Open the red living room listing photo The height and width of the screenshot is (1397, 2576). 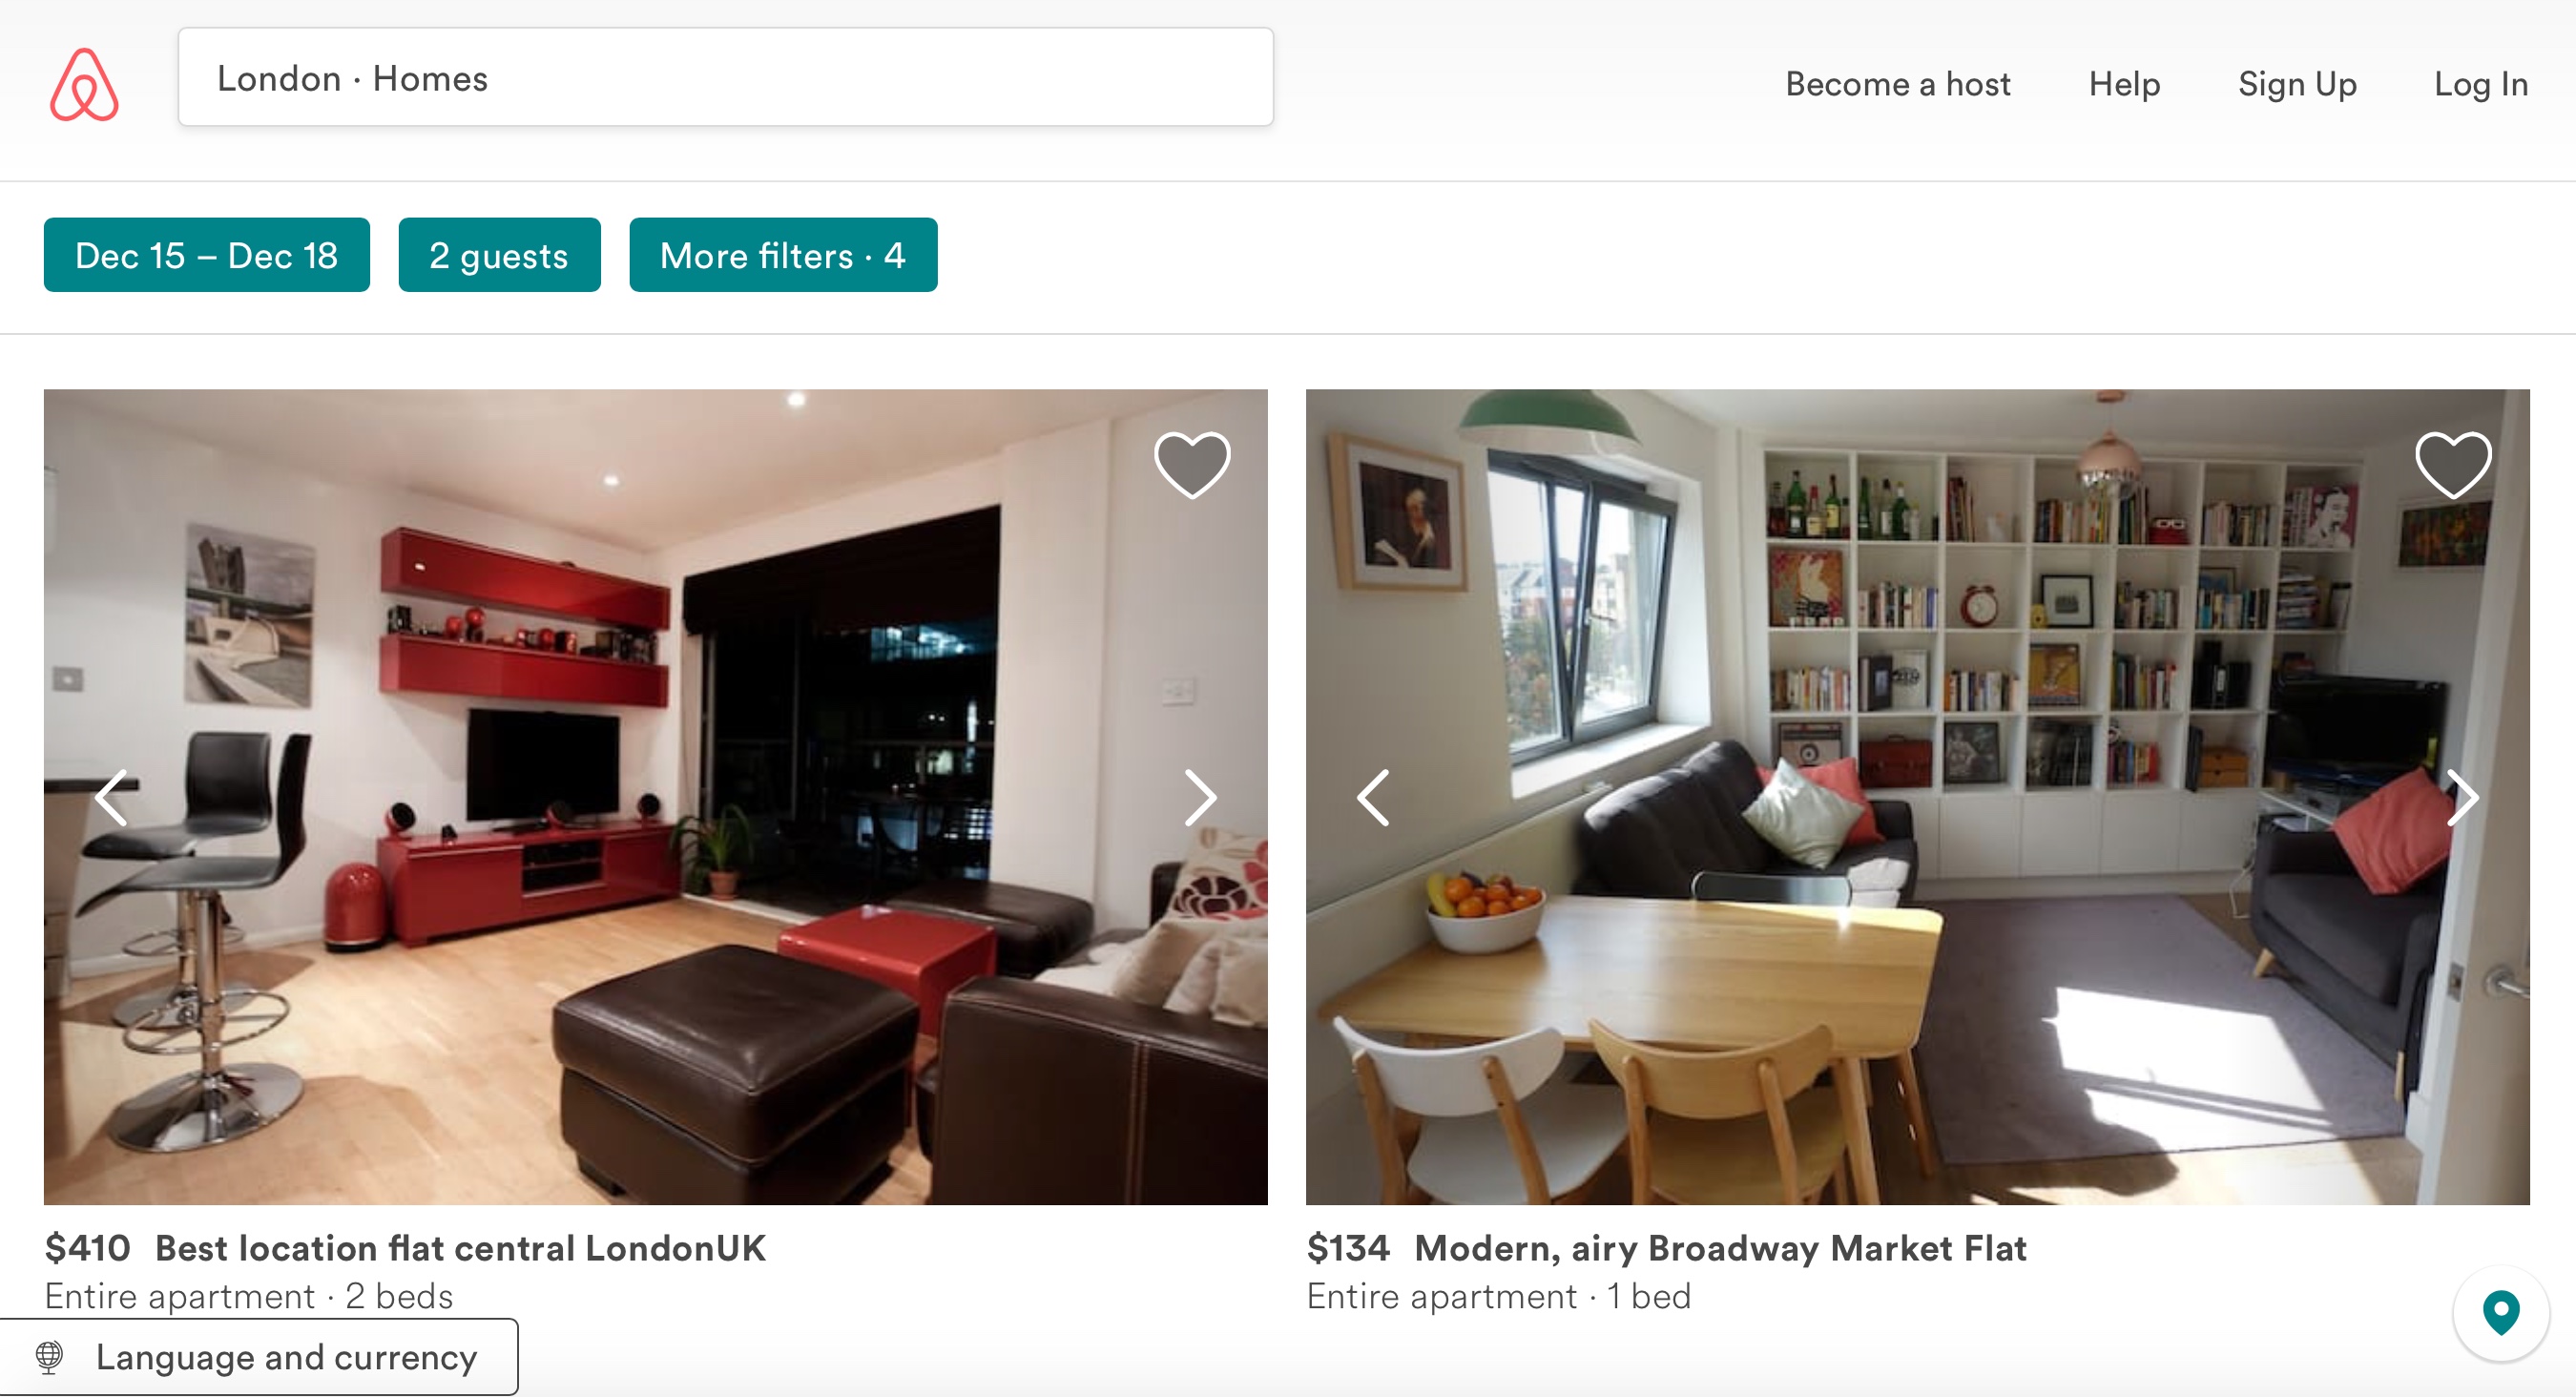[656, 797]
